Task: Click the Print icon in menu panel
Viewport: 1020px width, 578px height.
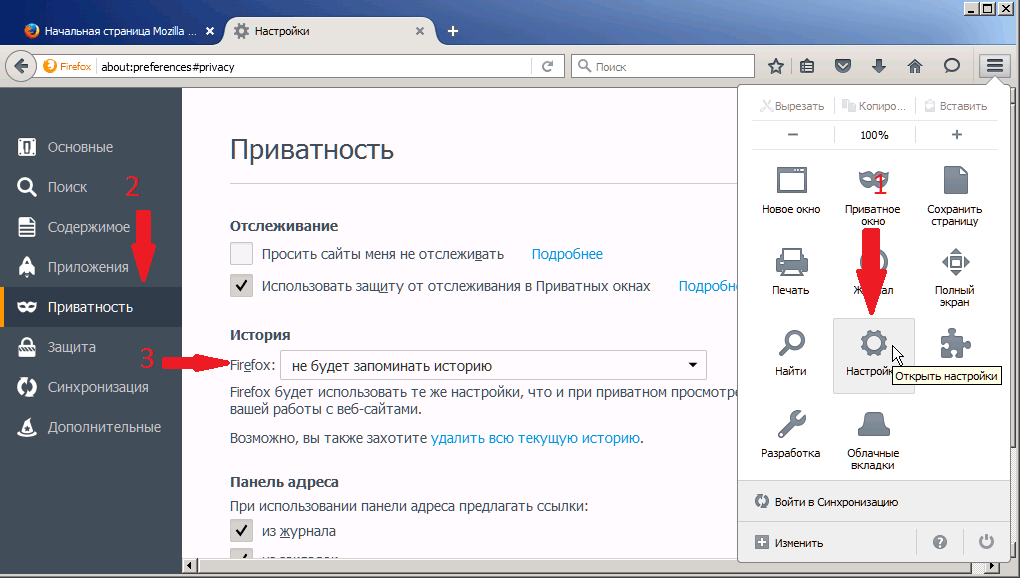Action: (790, 263)
